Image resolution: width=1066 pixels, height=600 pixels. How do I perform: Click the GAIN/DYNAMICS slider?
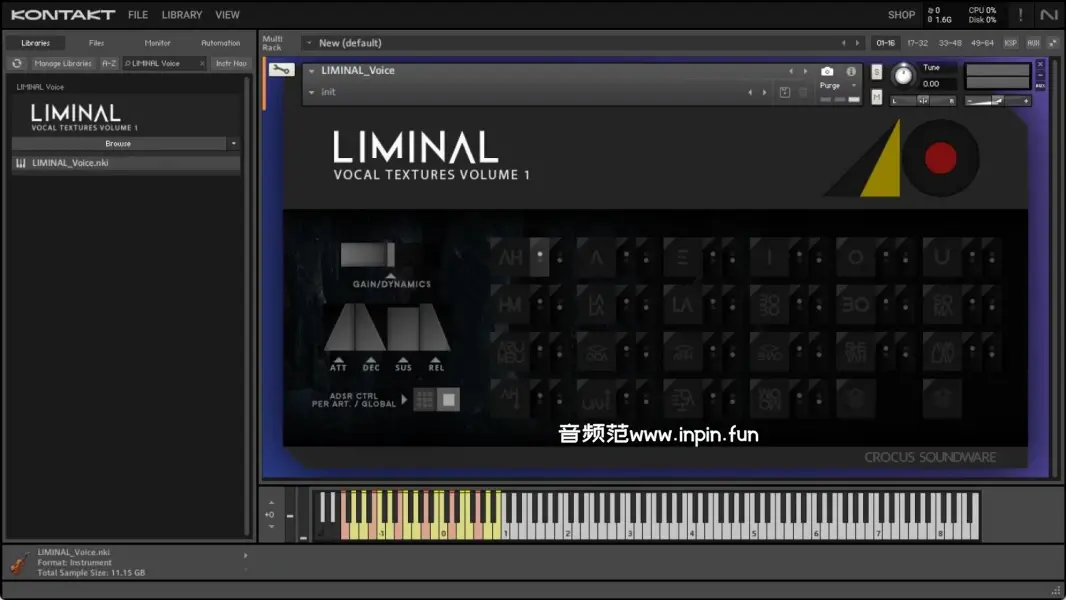[x=368, y=255]
